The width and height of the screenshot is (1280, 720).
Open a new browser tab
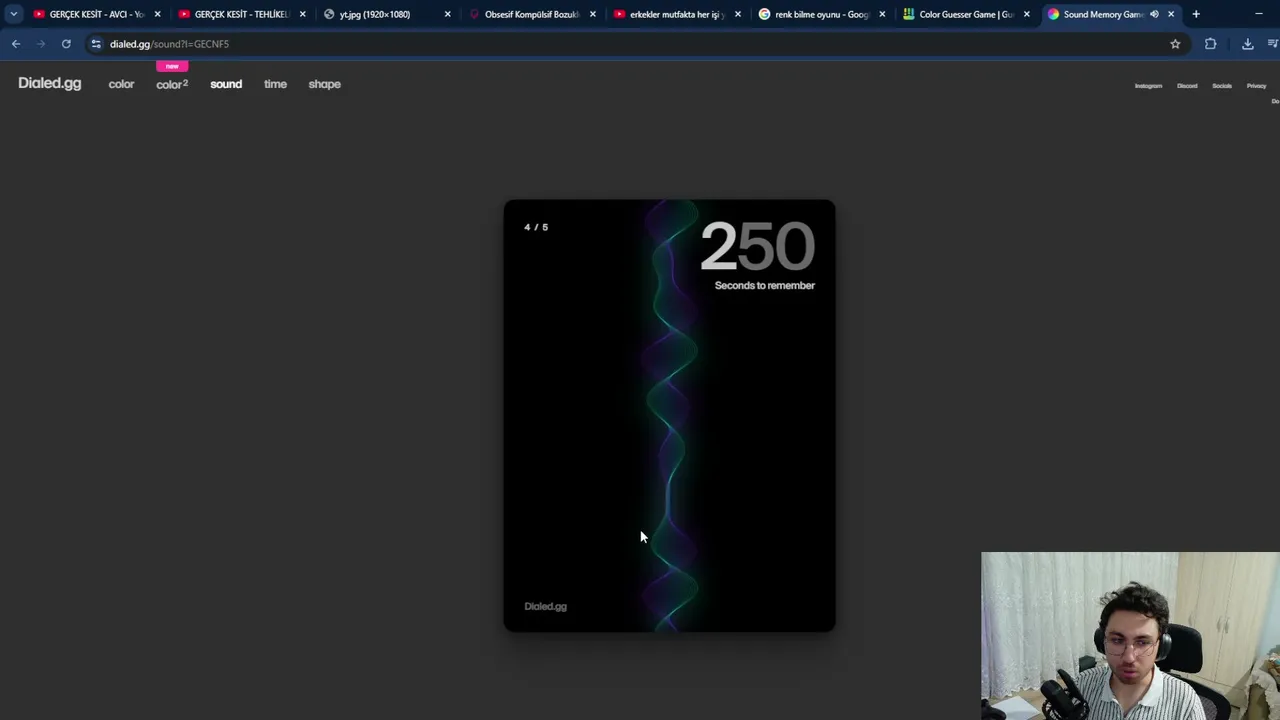1196,14
